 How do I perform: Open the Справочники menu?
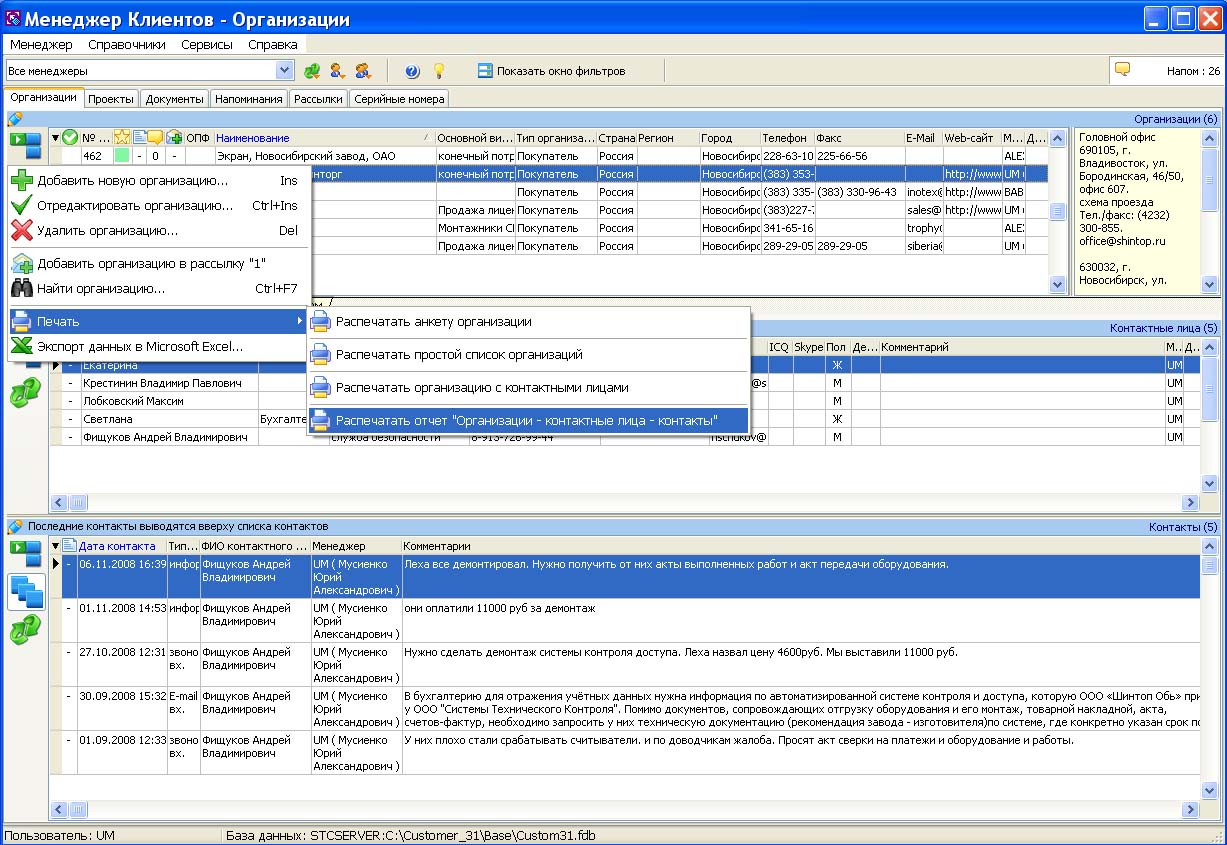click(126, 45)
